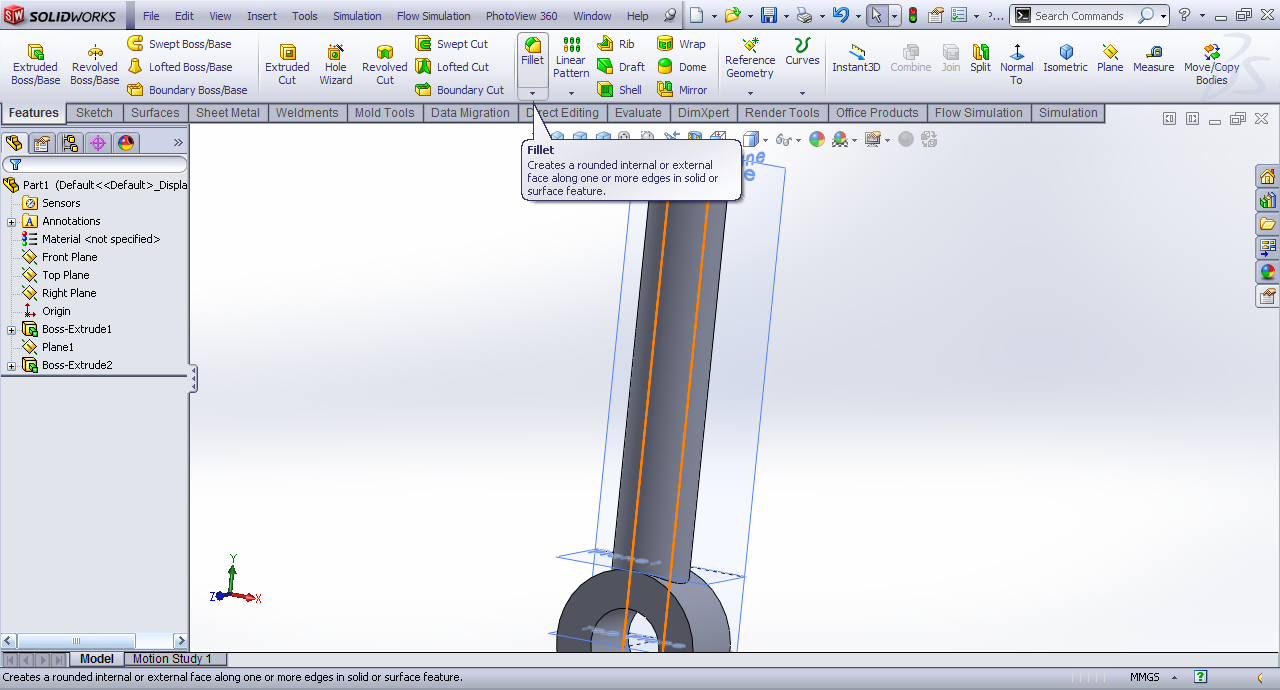Select the Extruded Cut tool
This screenshot has height=690, width=1280.
287,64
